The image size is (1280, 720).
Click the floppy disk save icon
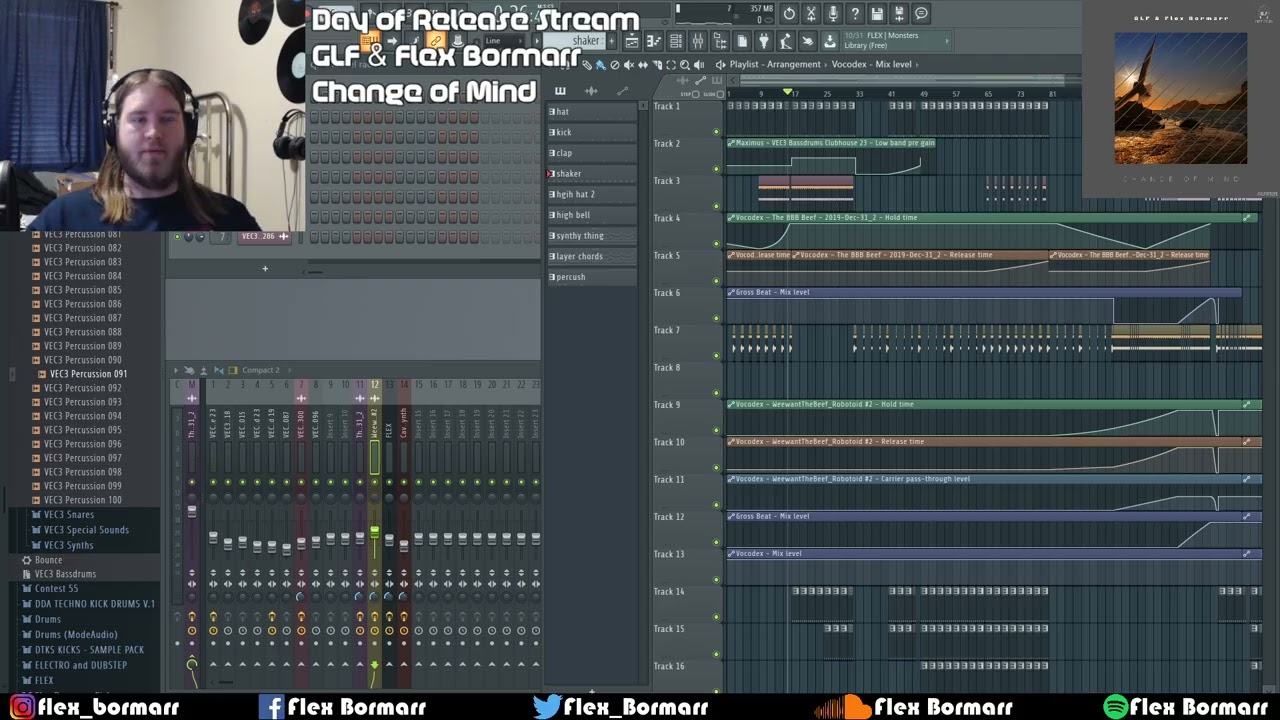(x=877, y=14)
